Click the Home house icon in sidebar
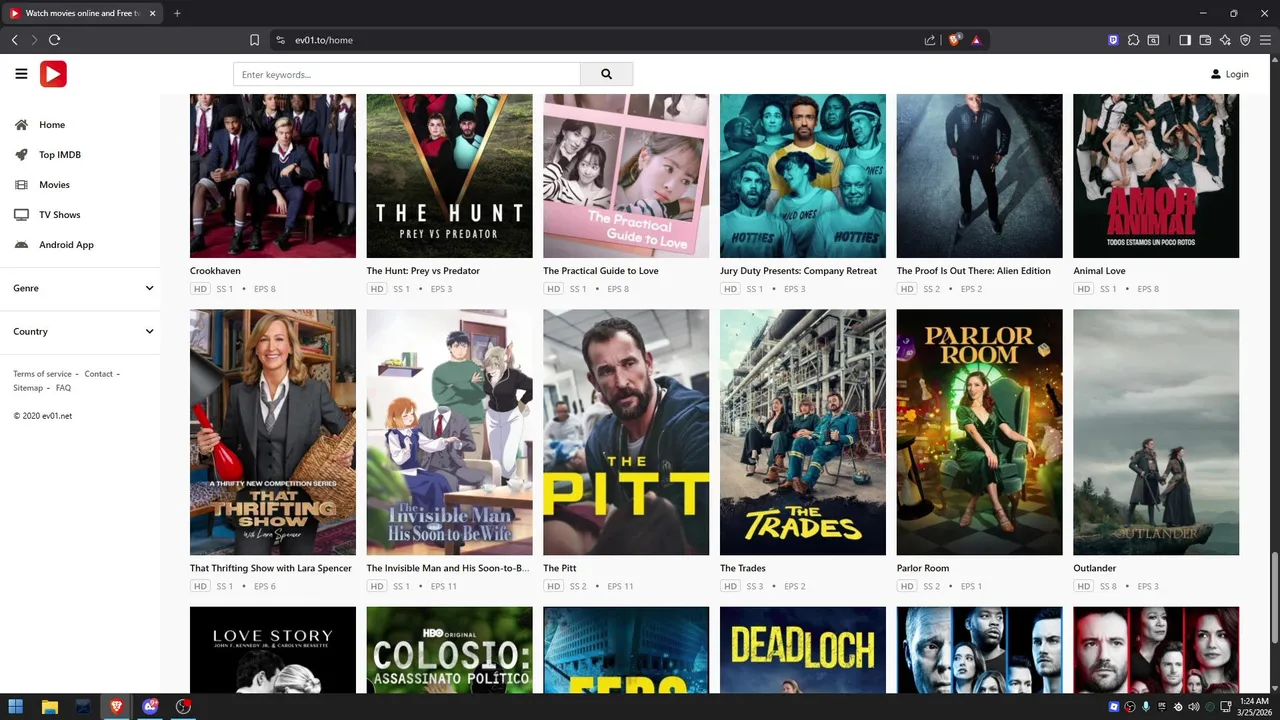The height and width of the screenshot is (720, 1280). 21,125
